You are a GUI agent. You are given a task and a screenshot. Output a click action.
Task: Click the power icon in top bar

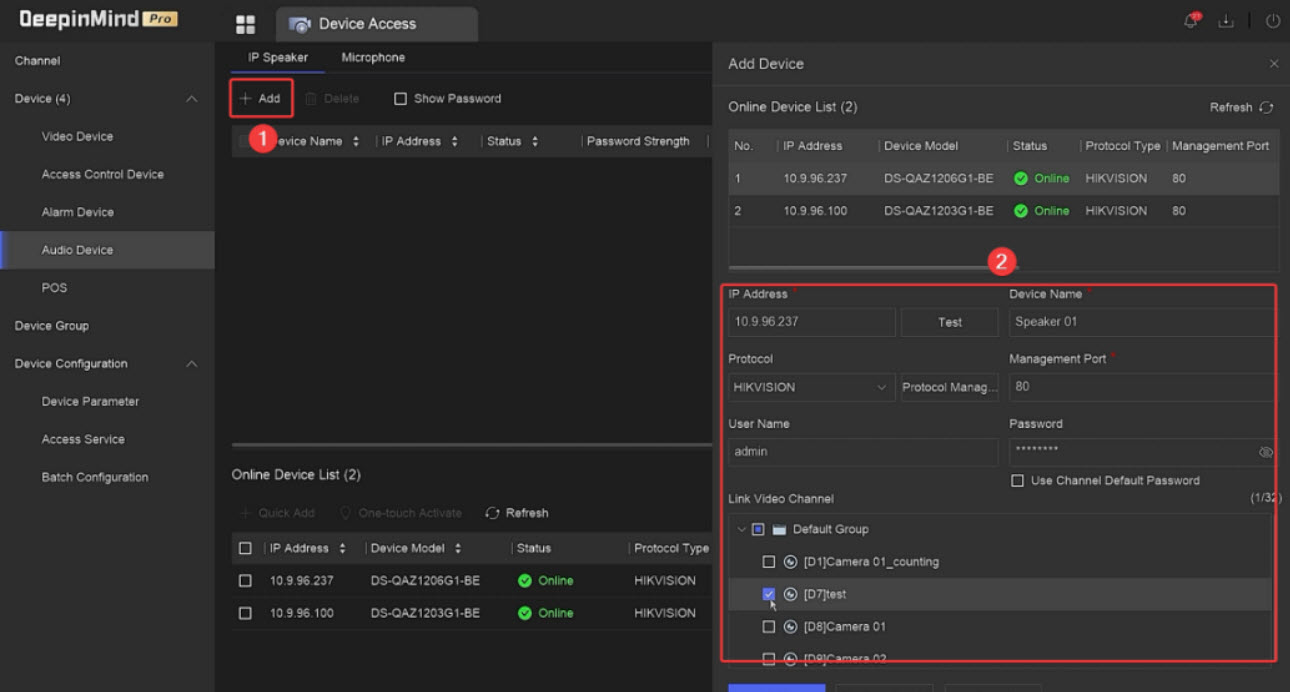(x=1273, y=22)
